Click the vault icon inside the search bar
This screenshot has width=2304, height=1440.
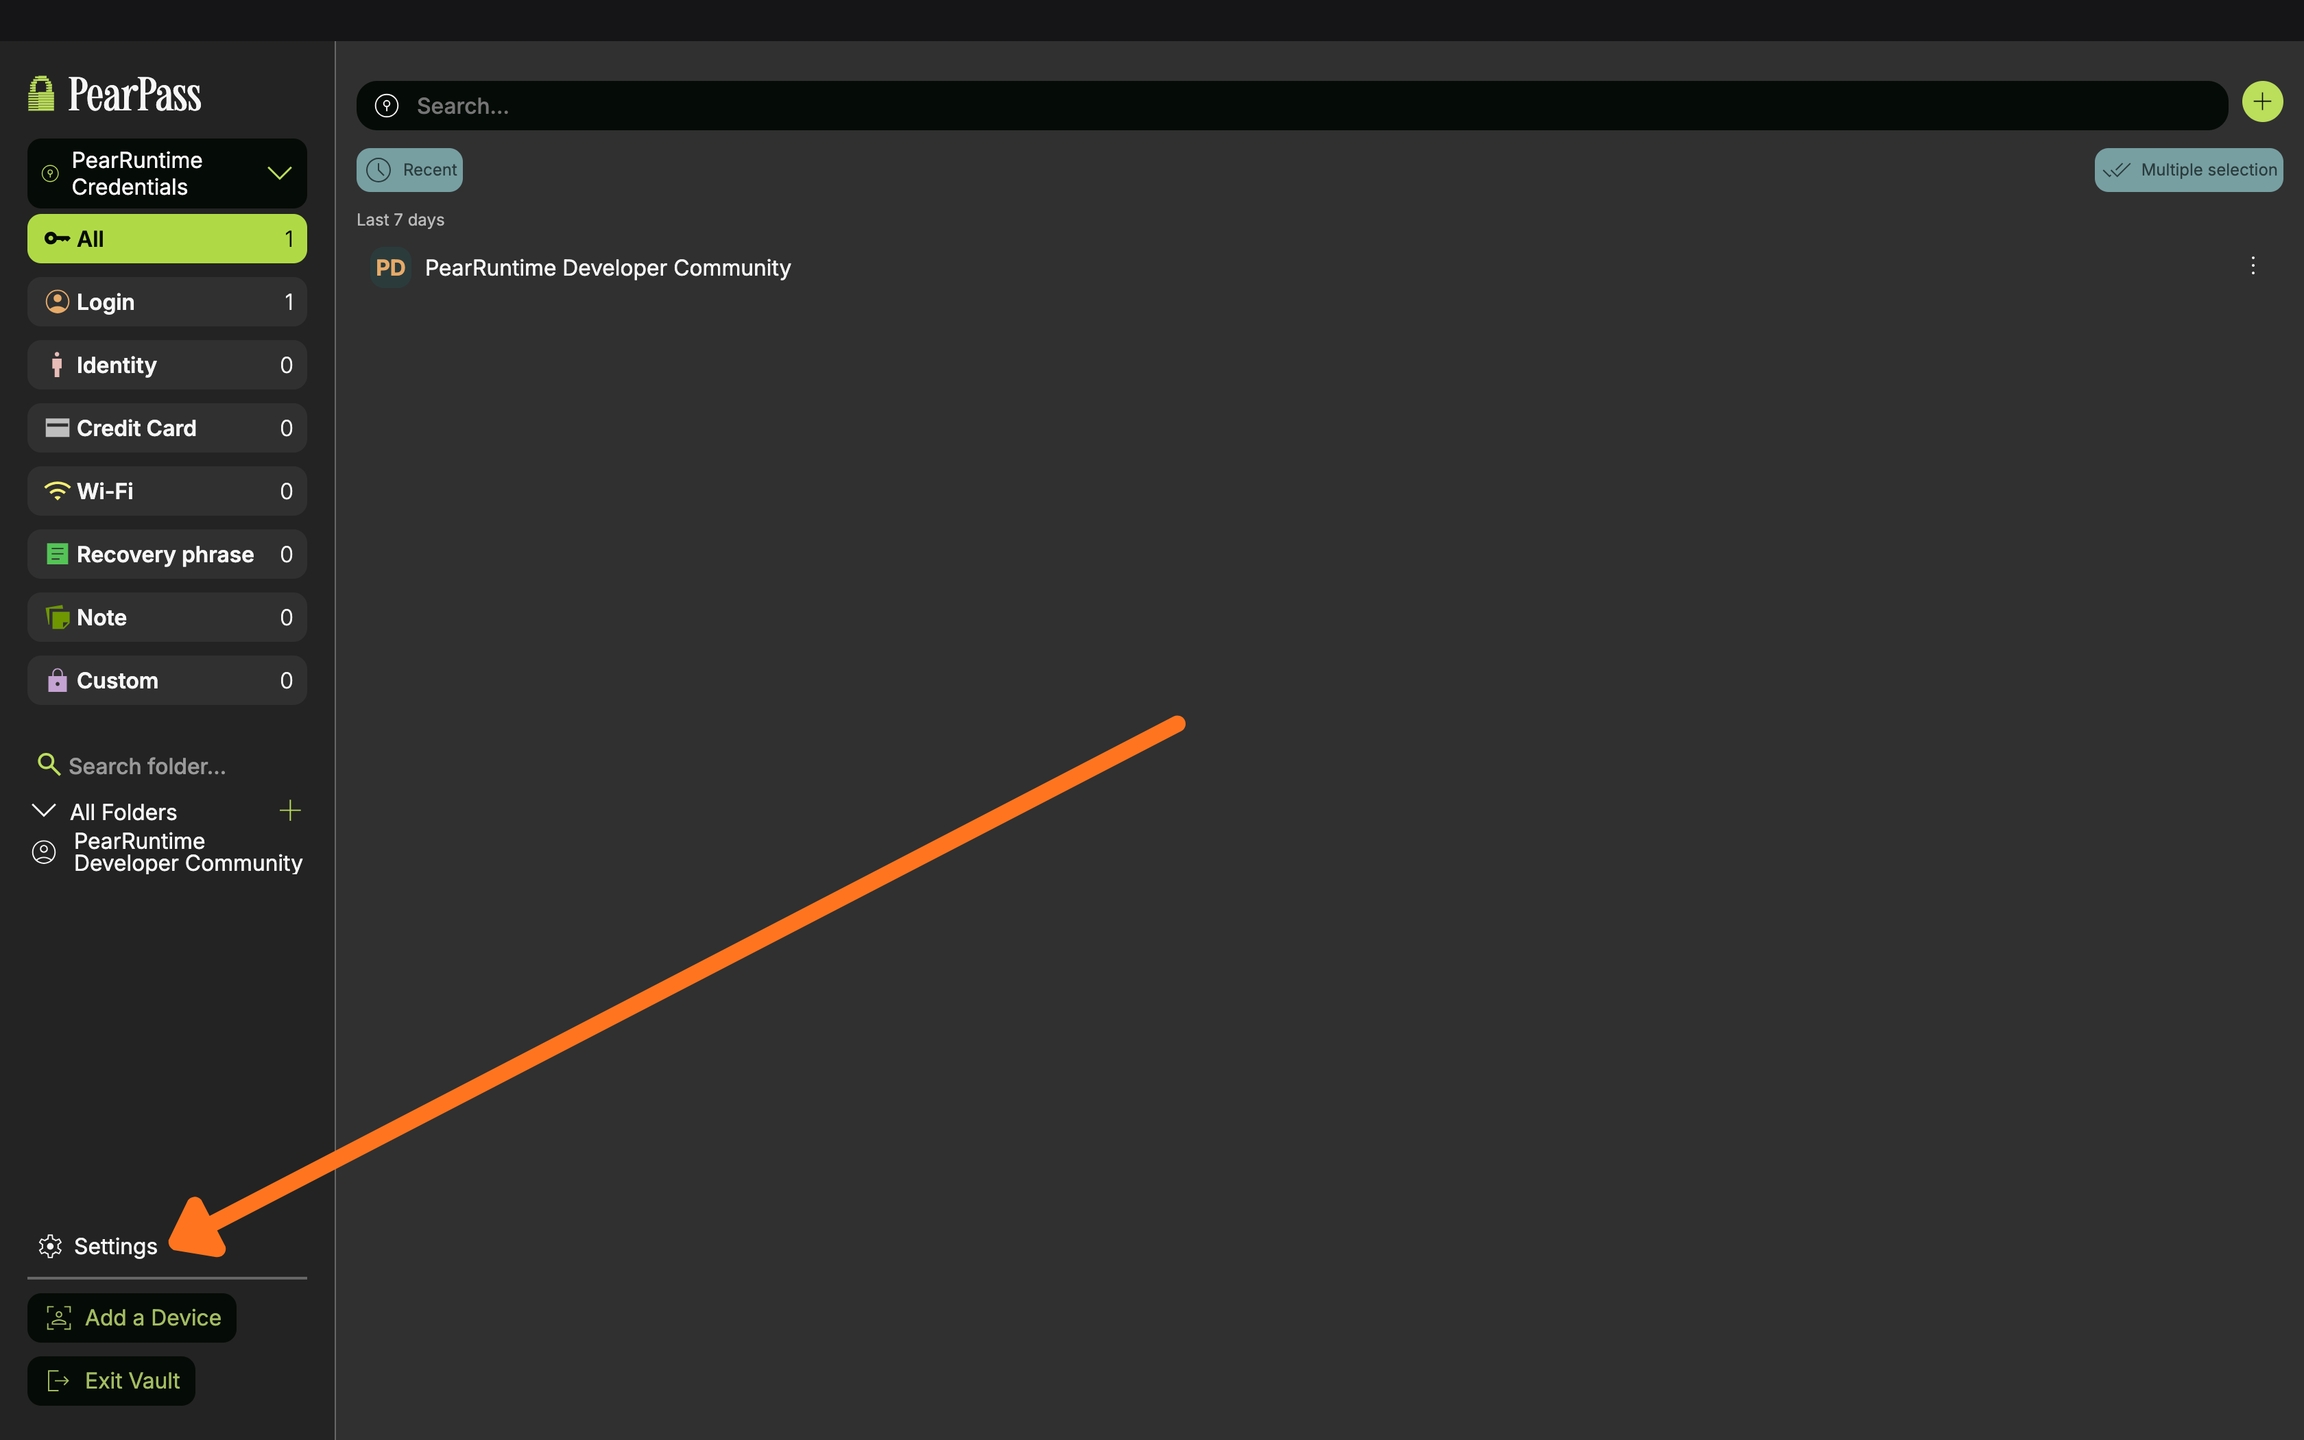click(387, 106)
